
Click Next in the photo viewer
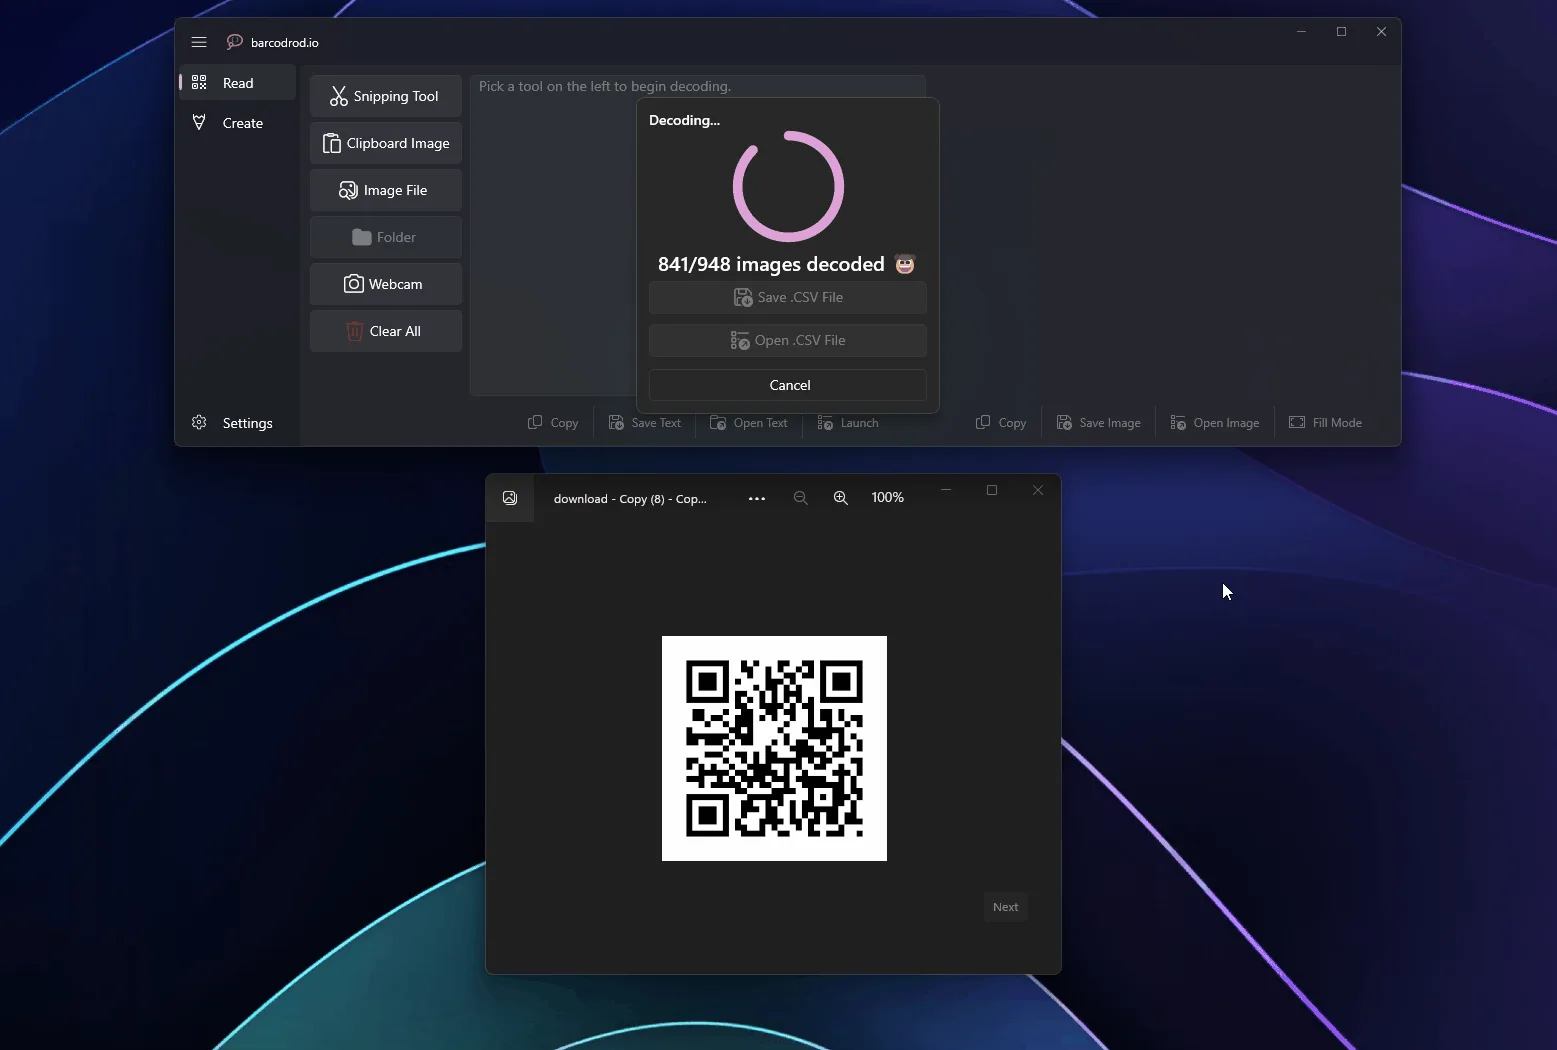coord(1005,907)
